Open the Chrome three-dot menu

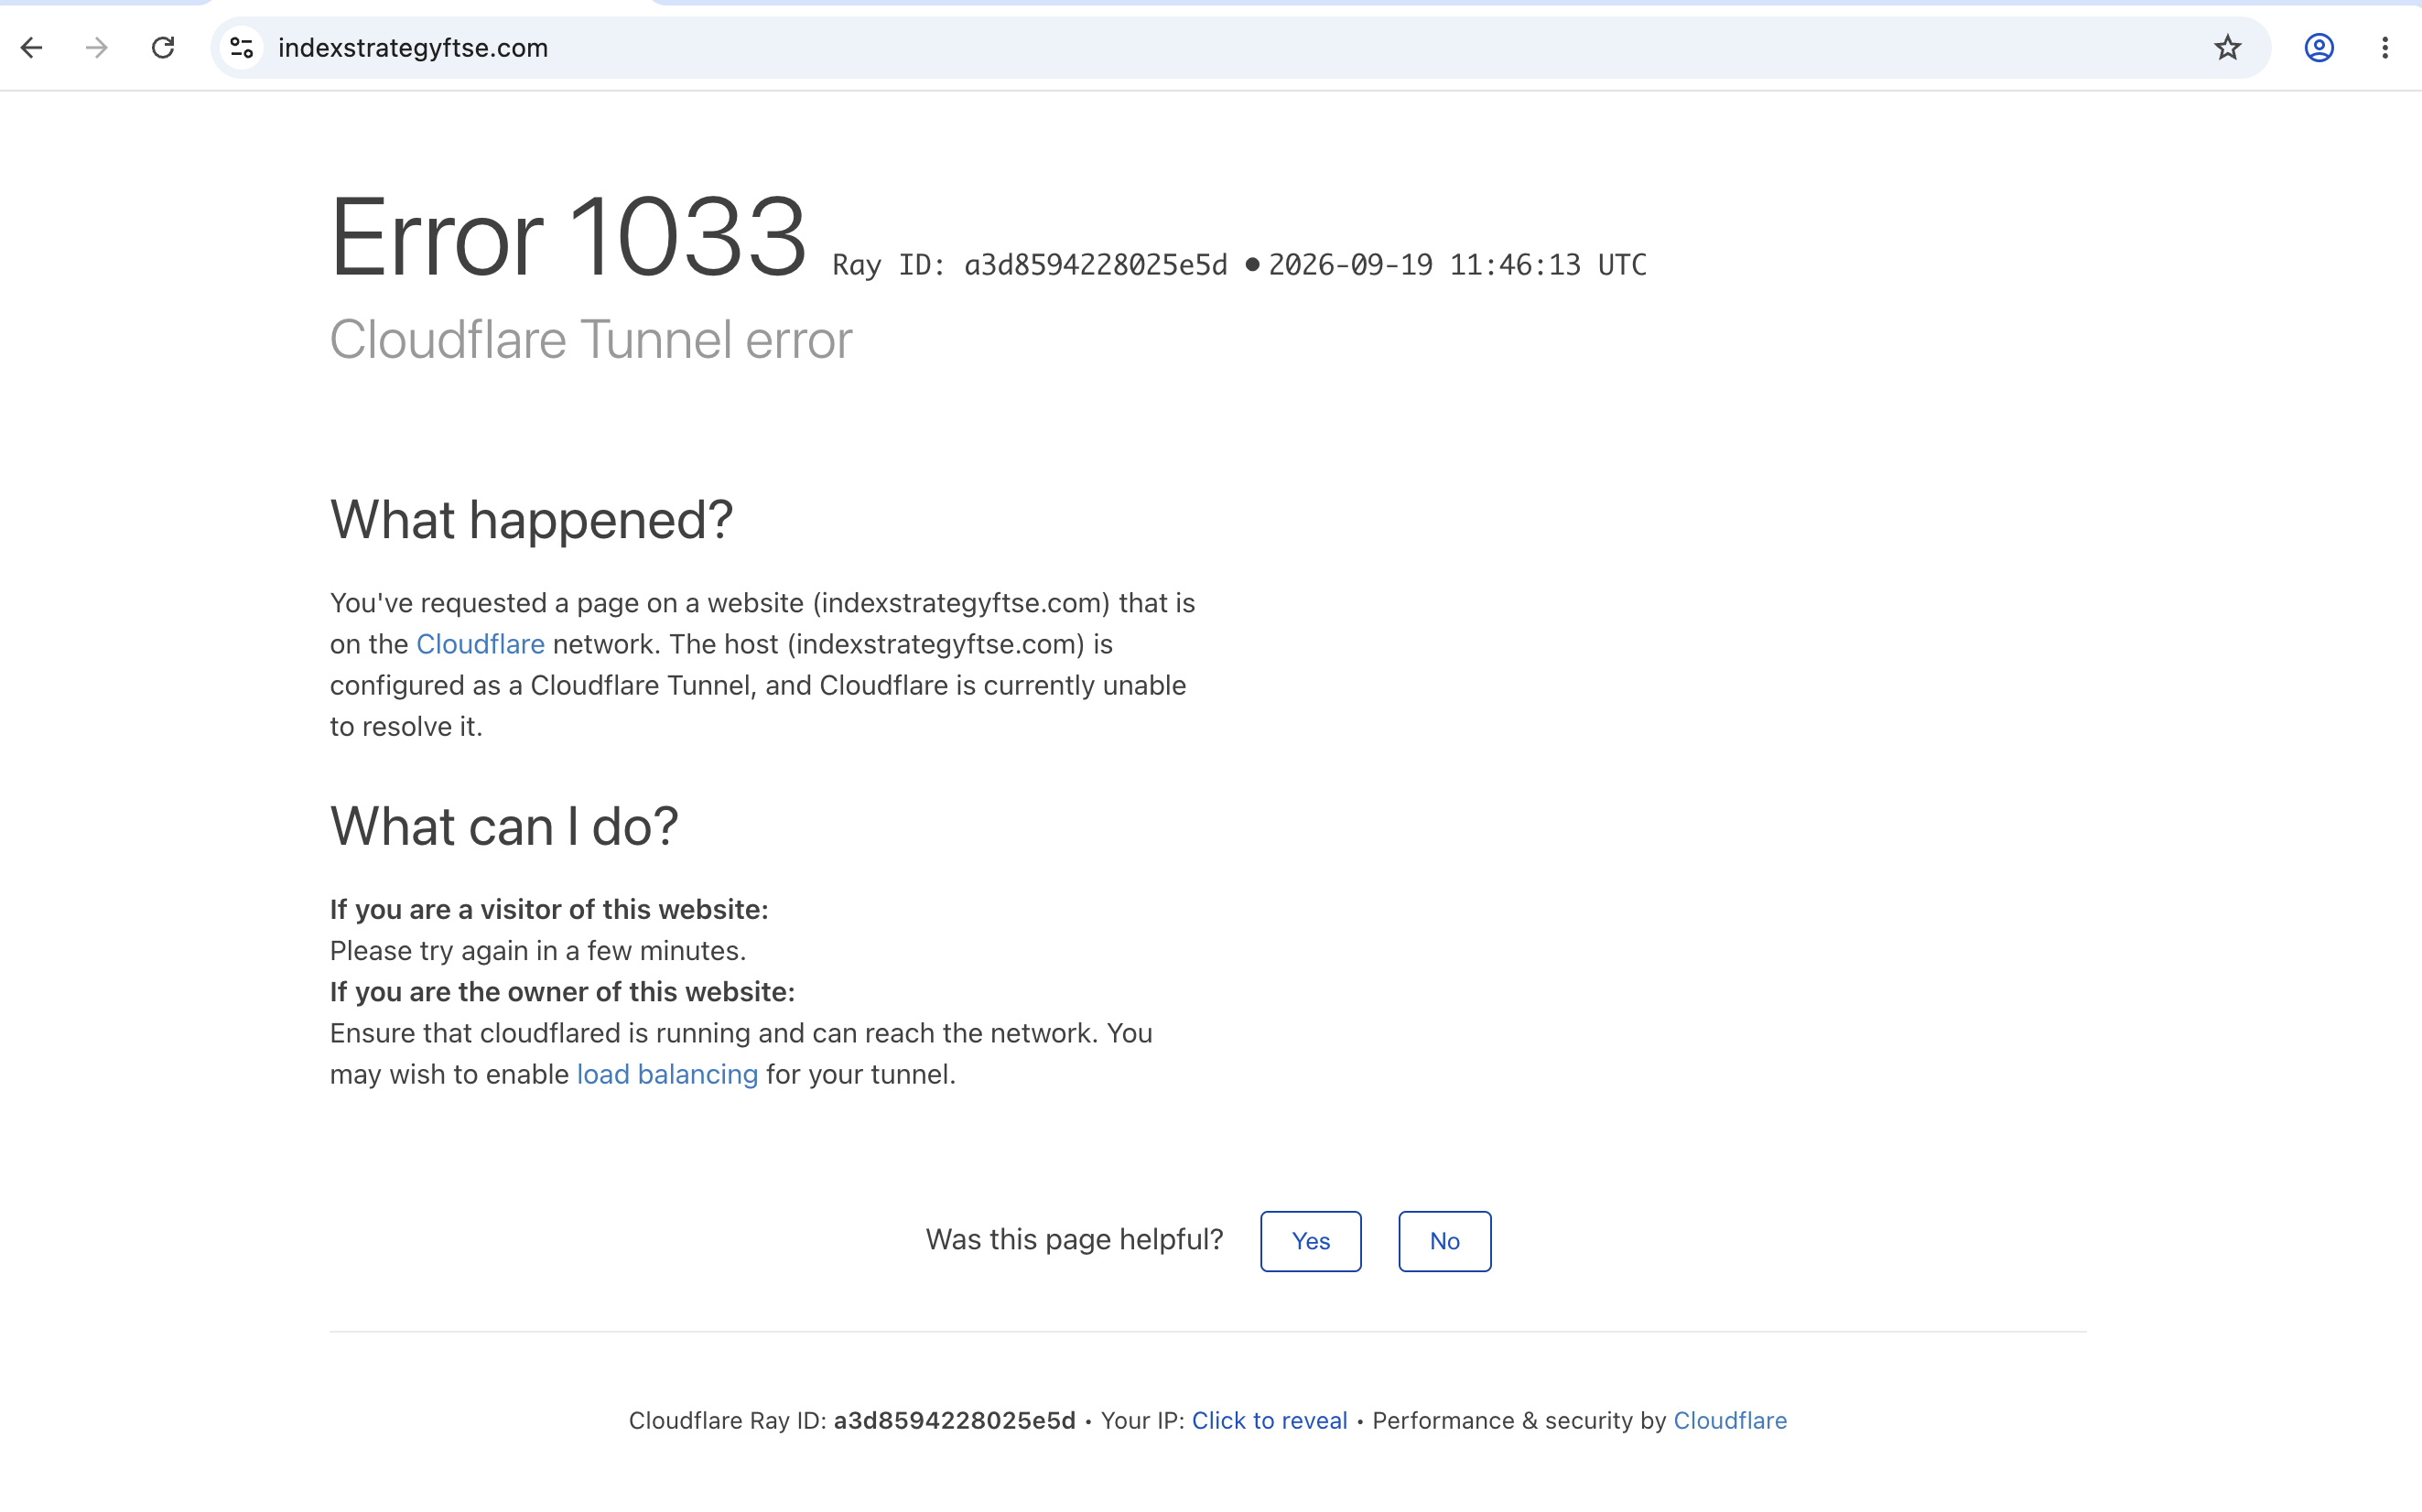(2385, 48)
